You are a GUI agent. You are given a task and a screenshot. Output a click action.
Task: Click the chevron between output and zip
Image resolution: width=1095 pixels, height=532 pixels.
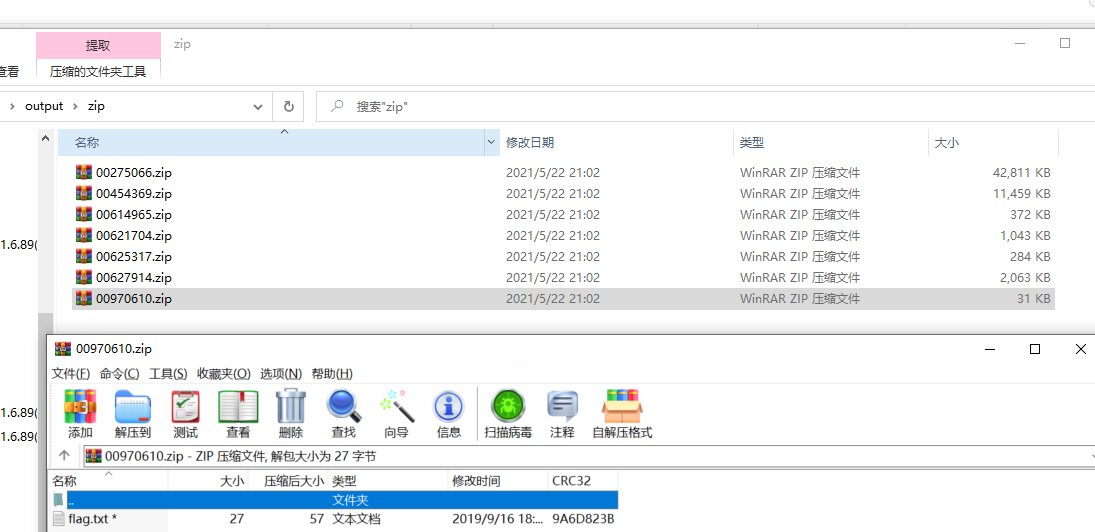pos(75,106)
